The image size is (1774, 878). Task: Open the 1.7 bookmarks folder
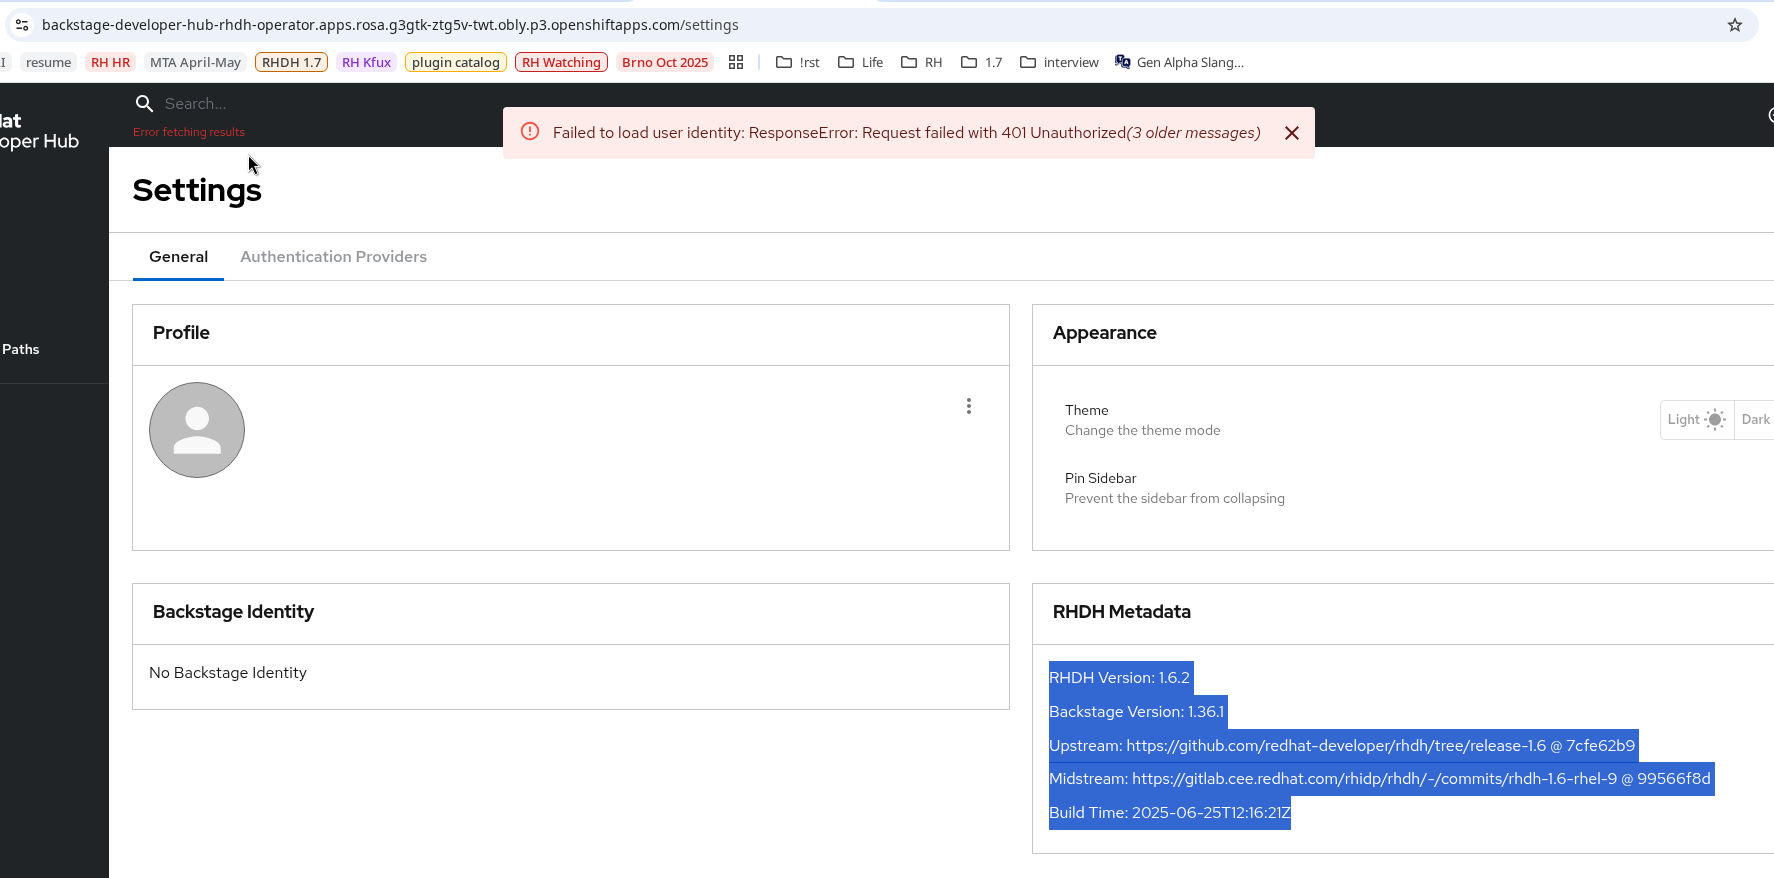point(982,62)
